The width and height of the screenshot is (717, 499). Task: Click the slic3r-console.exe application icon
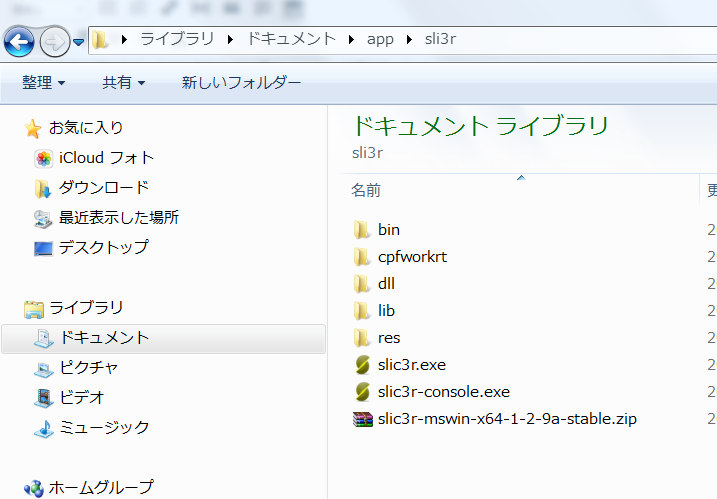tap(362, 392)
